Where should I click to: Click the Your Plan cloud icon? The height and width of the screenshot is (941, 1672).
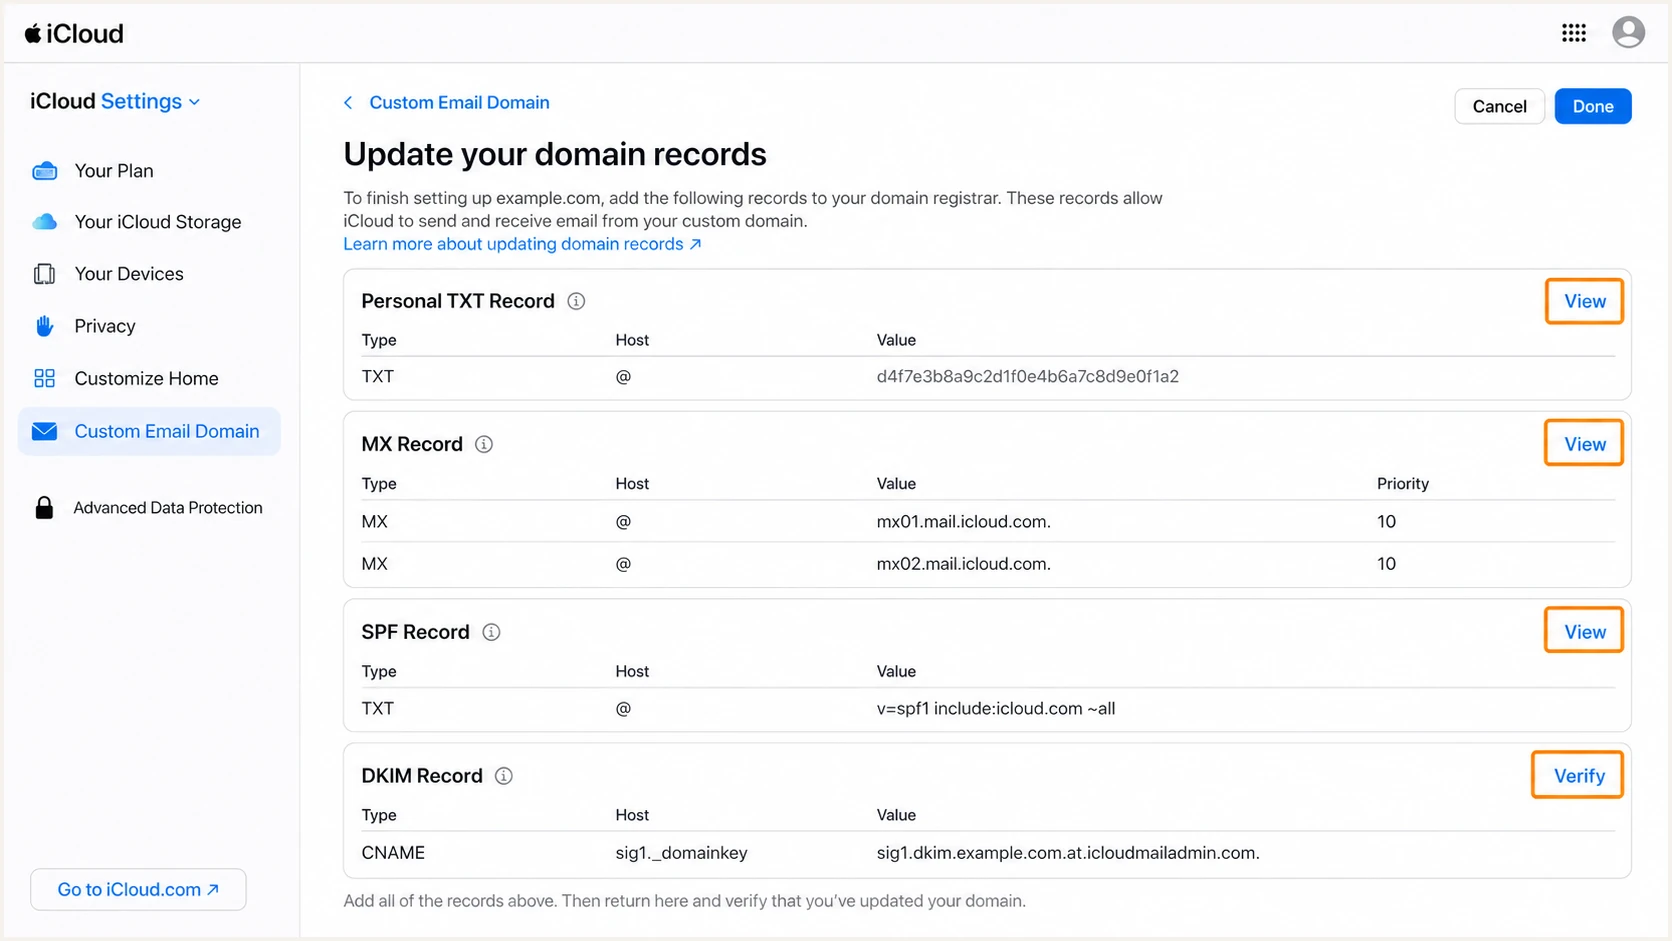pyautogui.click(x=45, y=171)
